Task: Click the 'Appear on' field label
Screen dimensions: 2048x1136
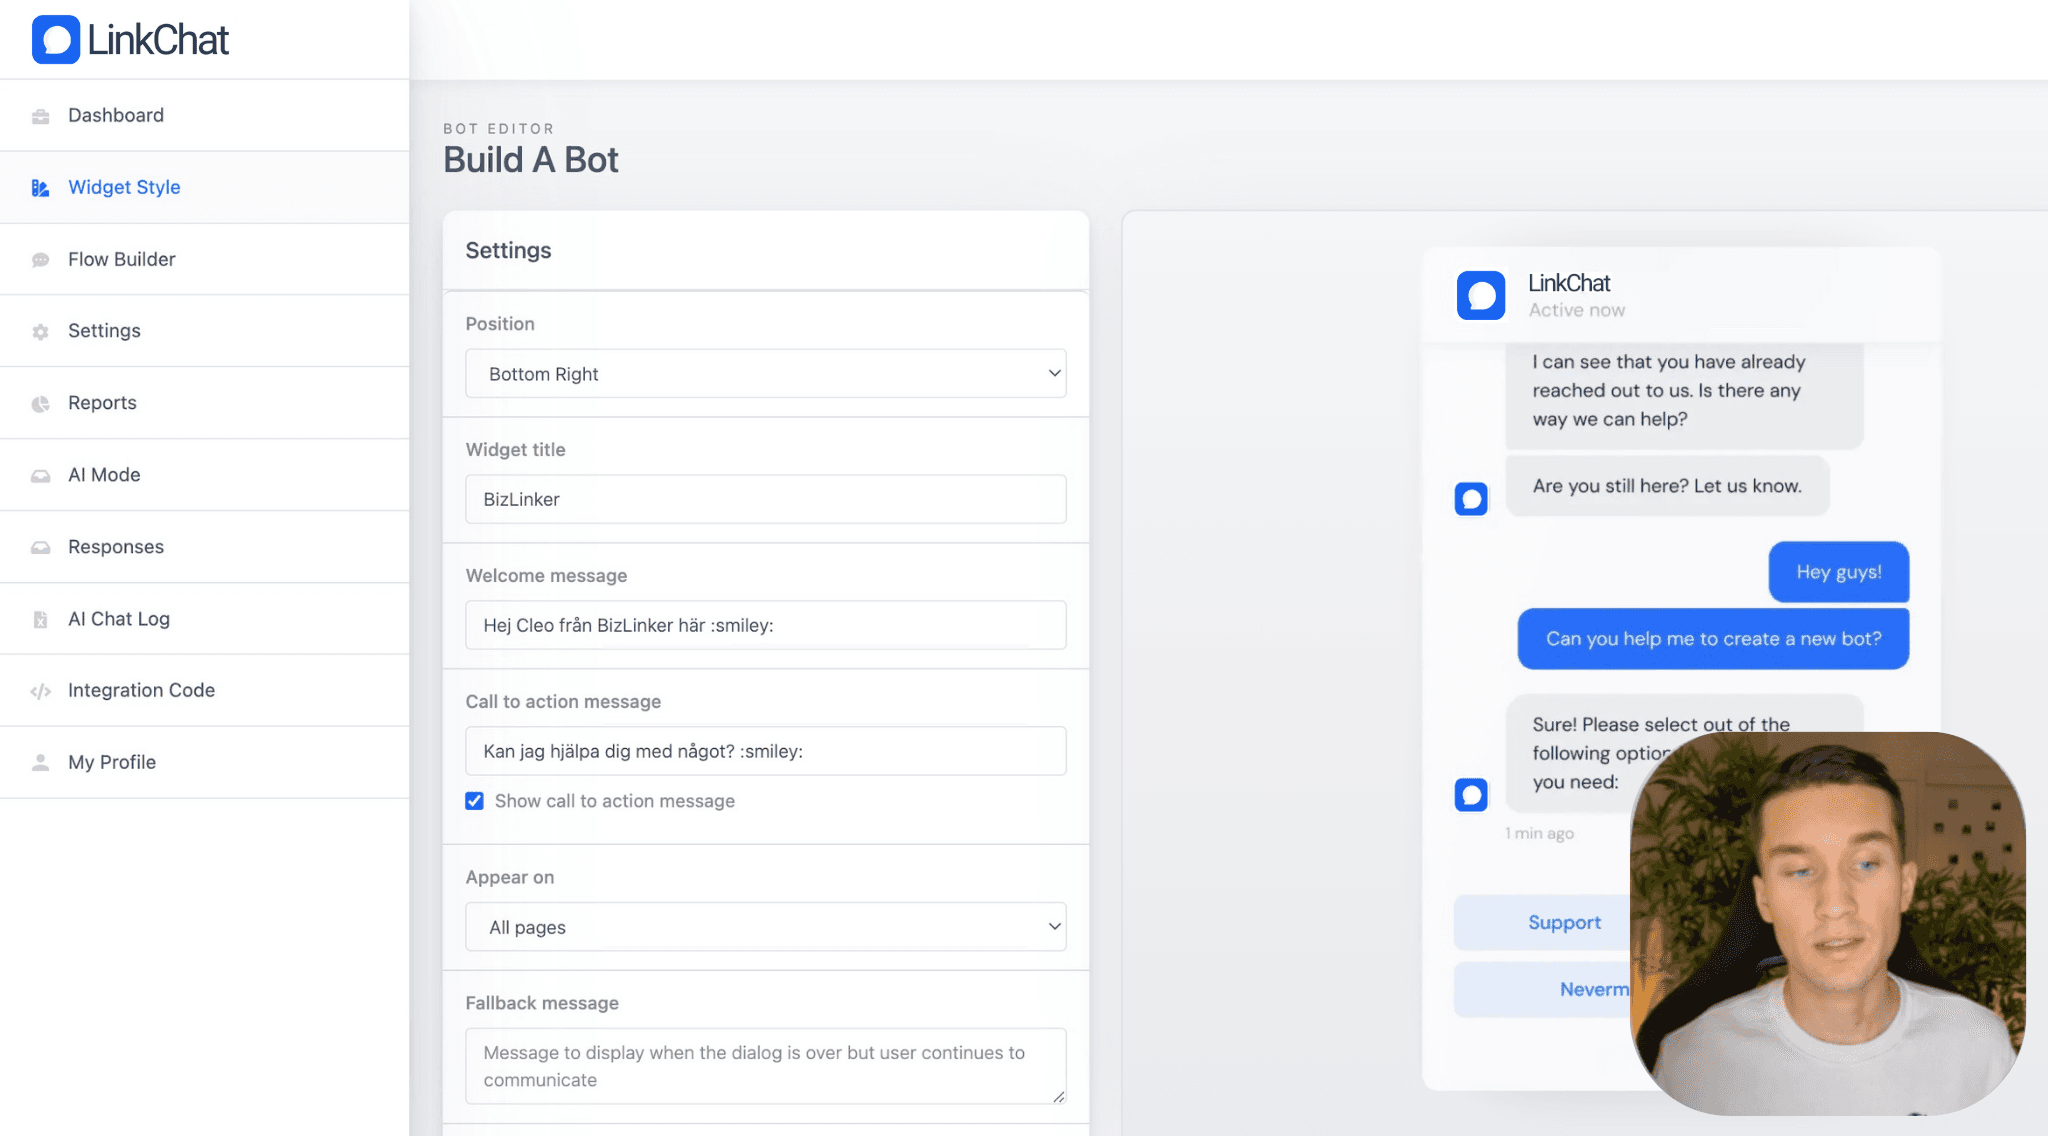Action: click(x=510, y=878)
